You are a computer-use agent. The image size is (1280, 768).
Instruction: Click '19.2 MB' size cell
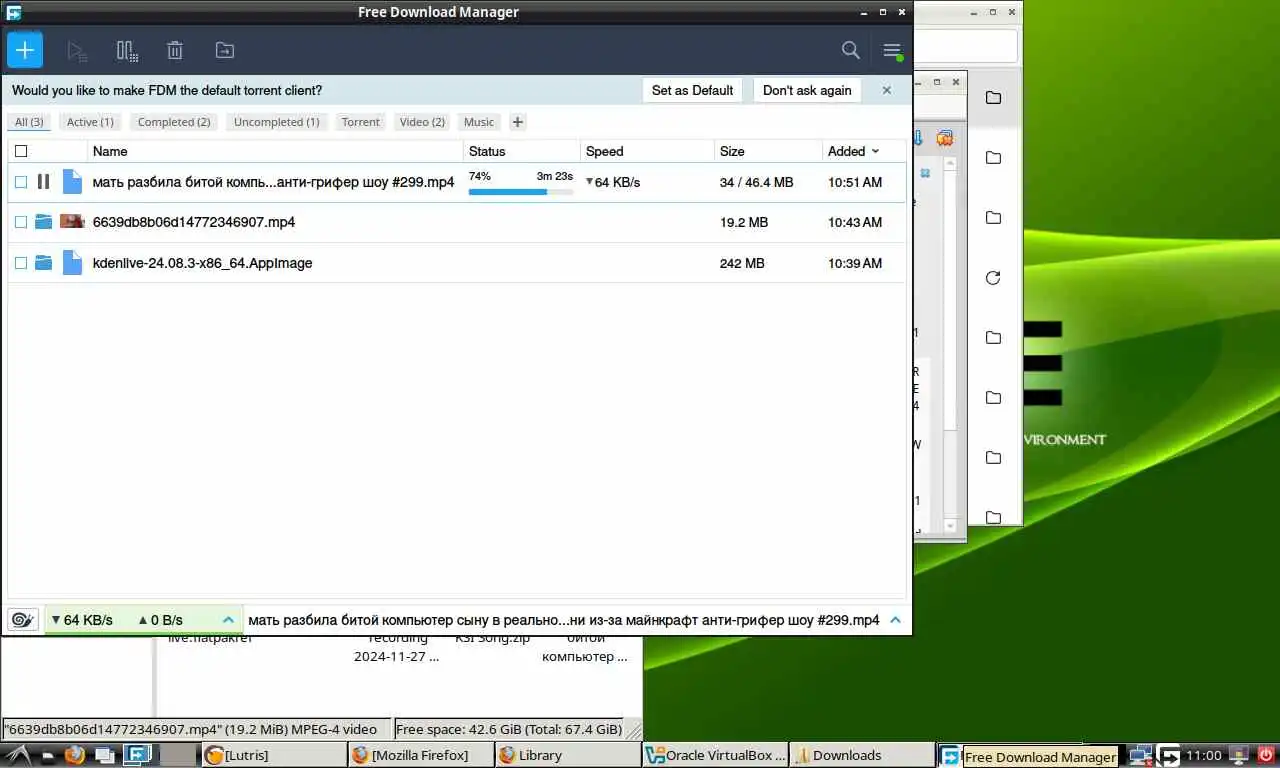point(744,222)
